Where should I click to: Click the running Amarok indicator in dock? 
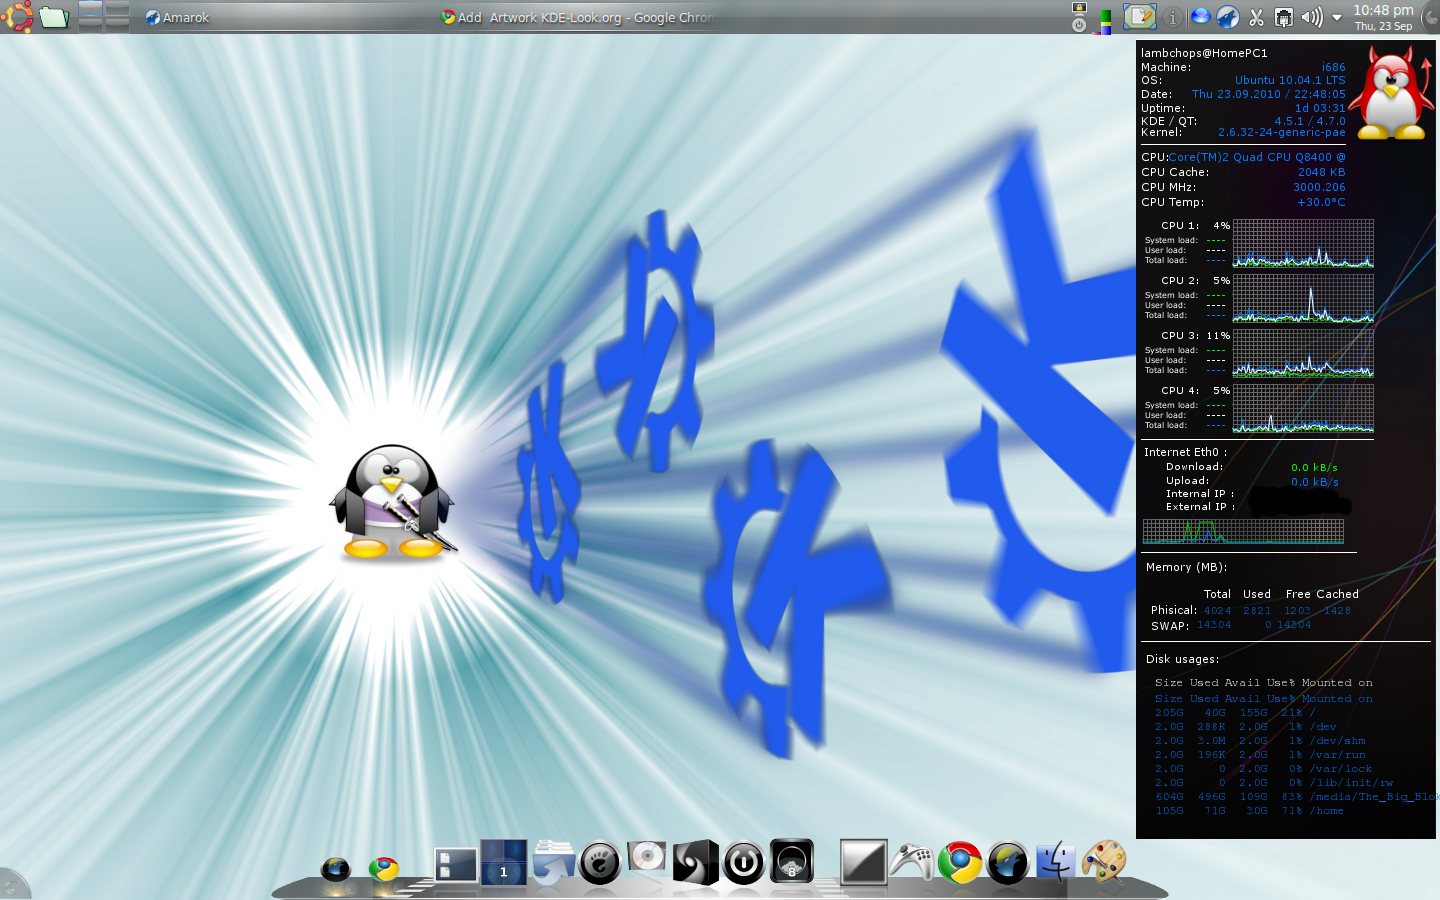335,869
